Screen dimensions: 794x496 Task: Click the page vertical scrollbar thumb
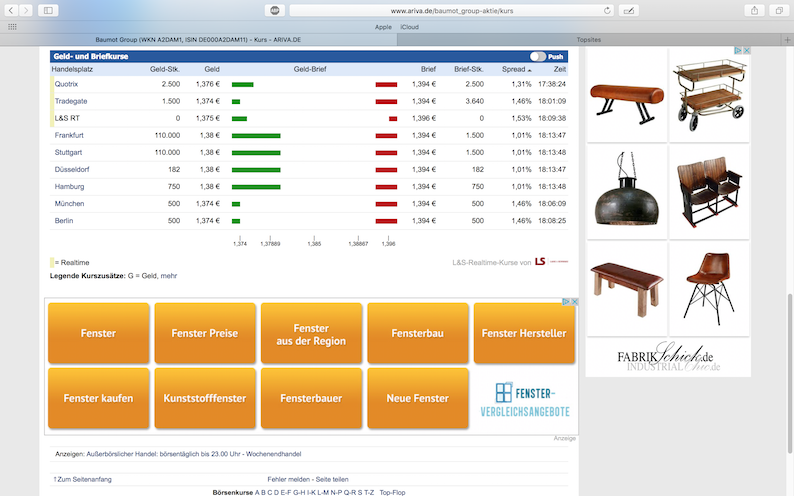(789, 374)
